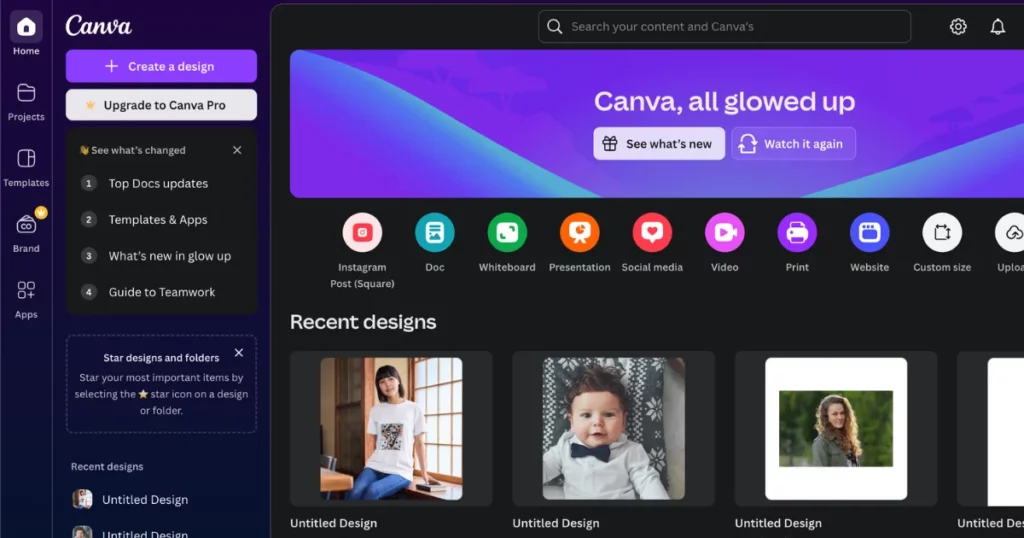
Task: Click See what's changed header text
Action: pyautogui.click(x=138, y=150)
